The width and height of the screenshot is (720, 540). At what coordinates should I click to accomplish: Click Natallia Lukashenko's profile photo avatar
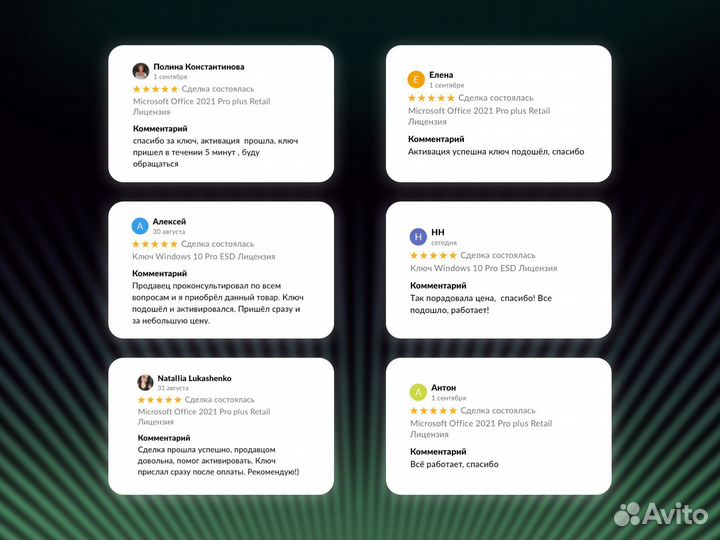click(x=145, y=382)
